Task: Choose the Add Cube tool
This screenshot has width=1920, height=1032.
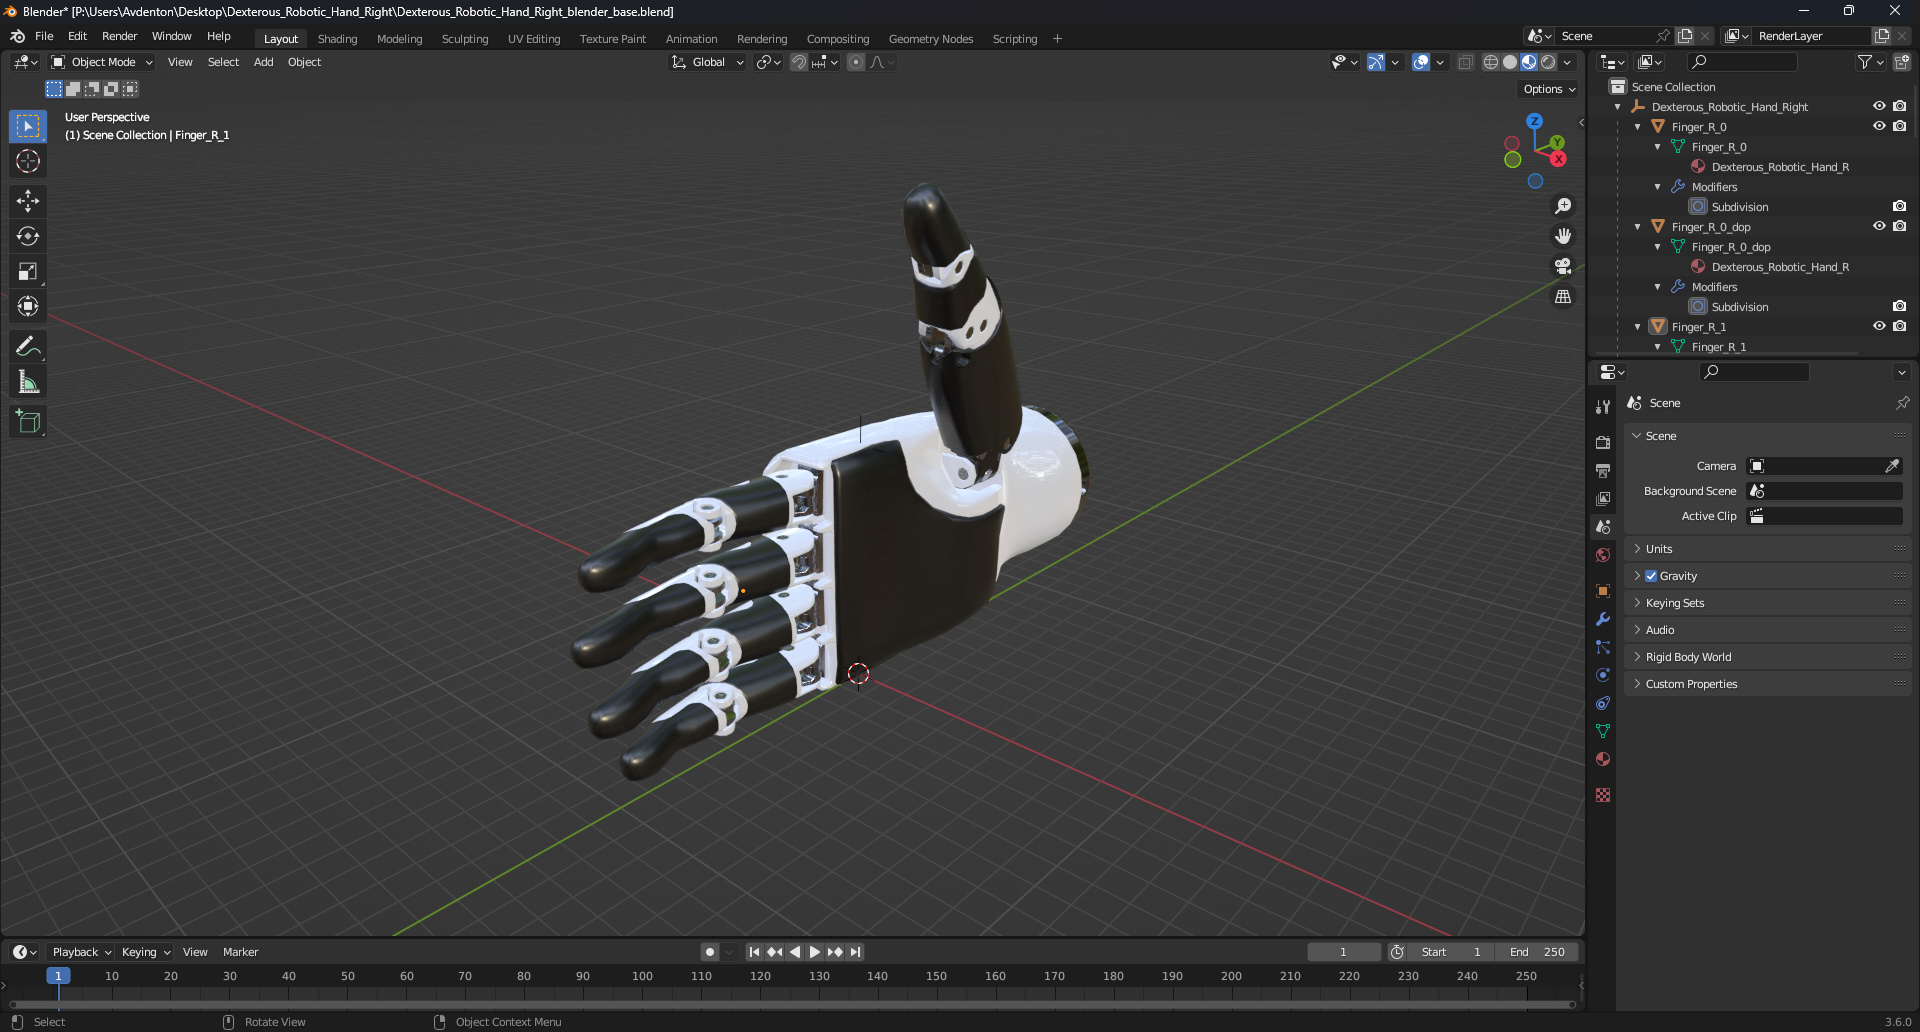Action: click(x=28, y=421)
